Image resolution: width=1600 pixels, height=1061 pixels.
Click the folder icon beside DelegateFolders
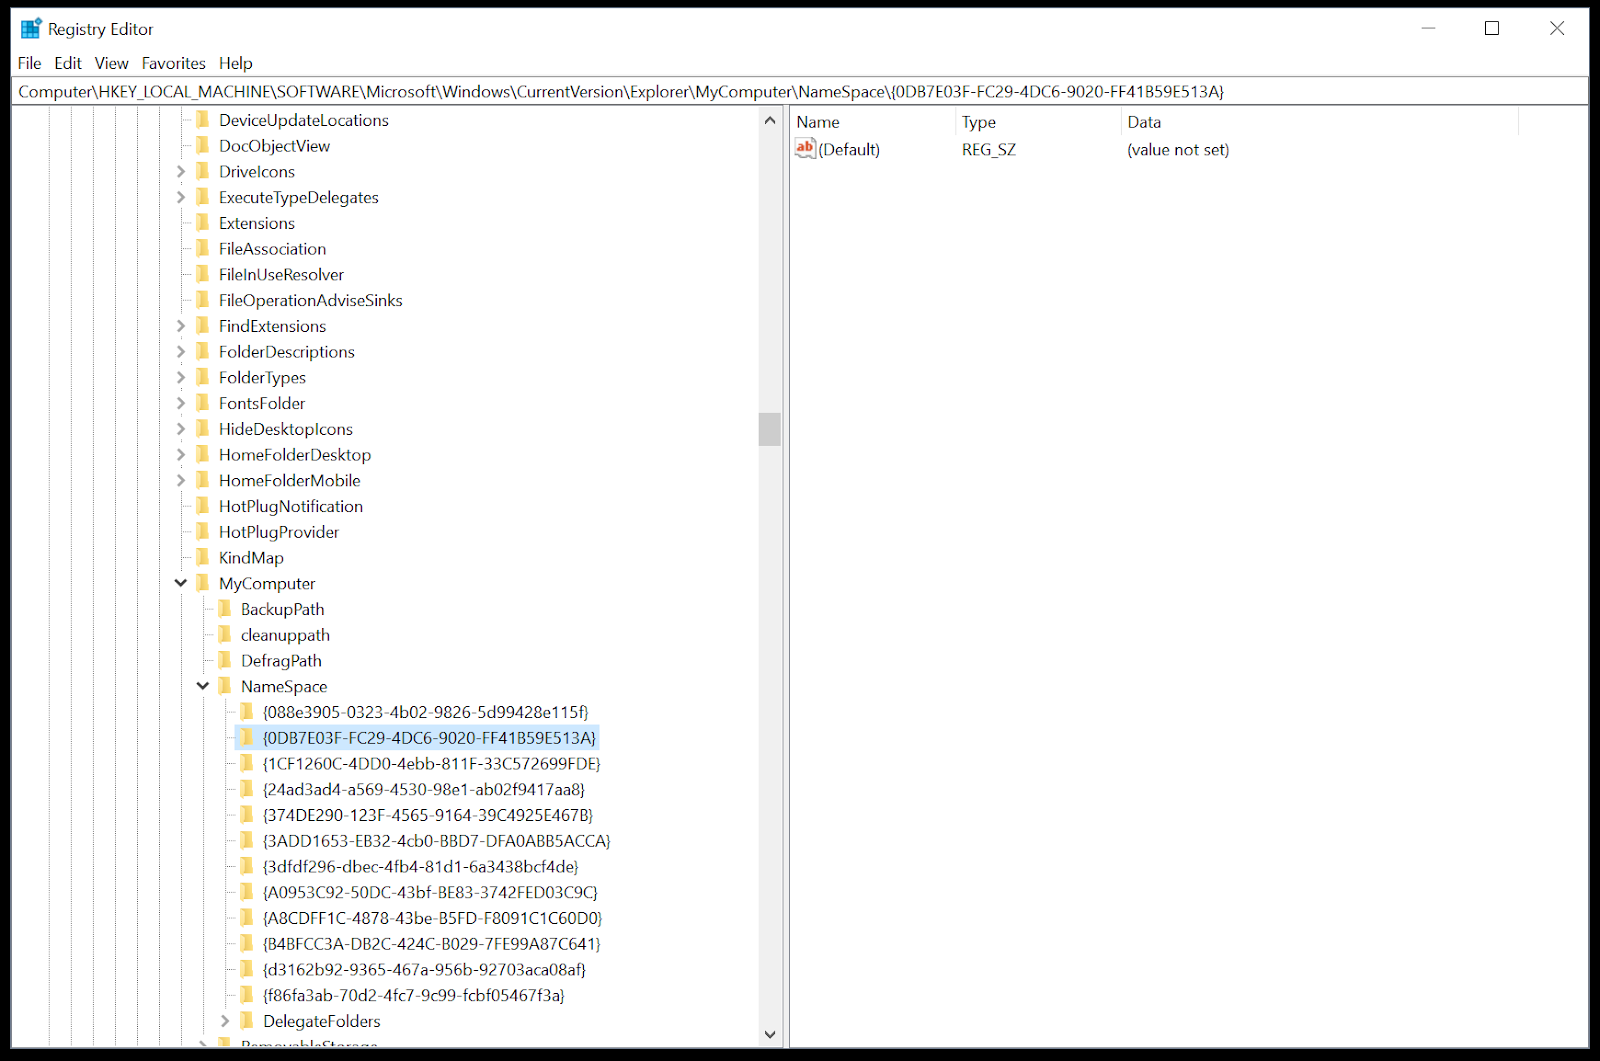247,1021
